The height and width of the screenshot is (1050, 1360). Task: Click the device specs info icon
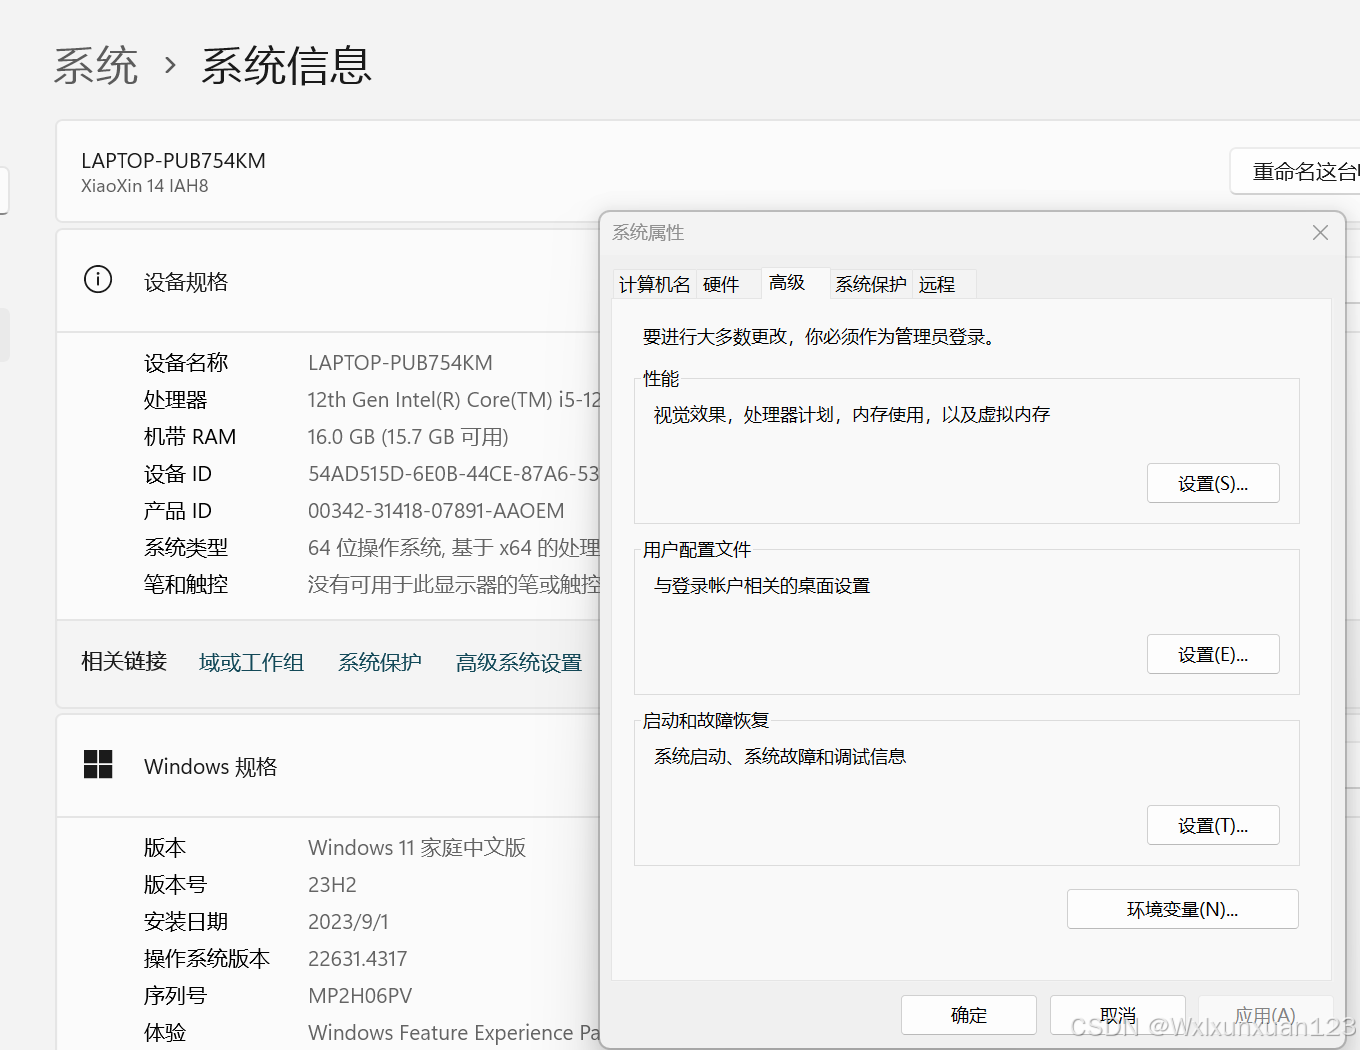click(98, 280)
